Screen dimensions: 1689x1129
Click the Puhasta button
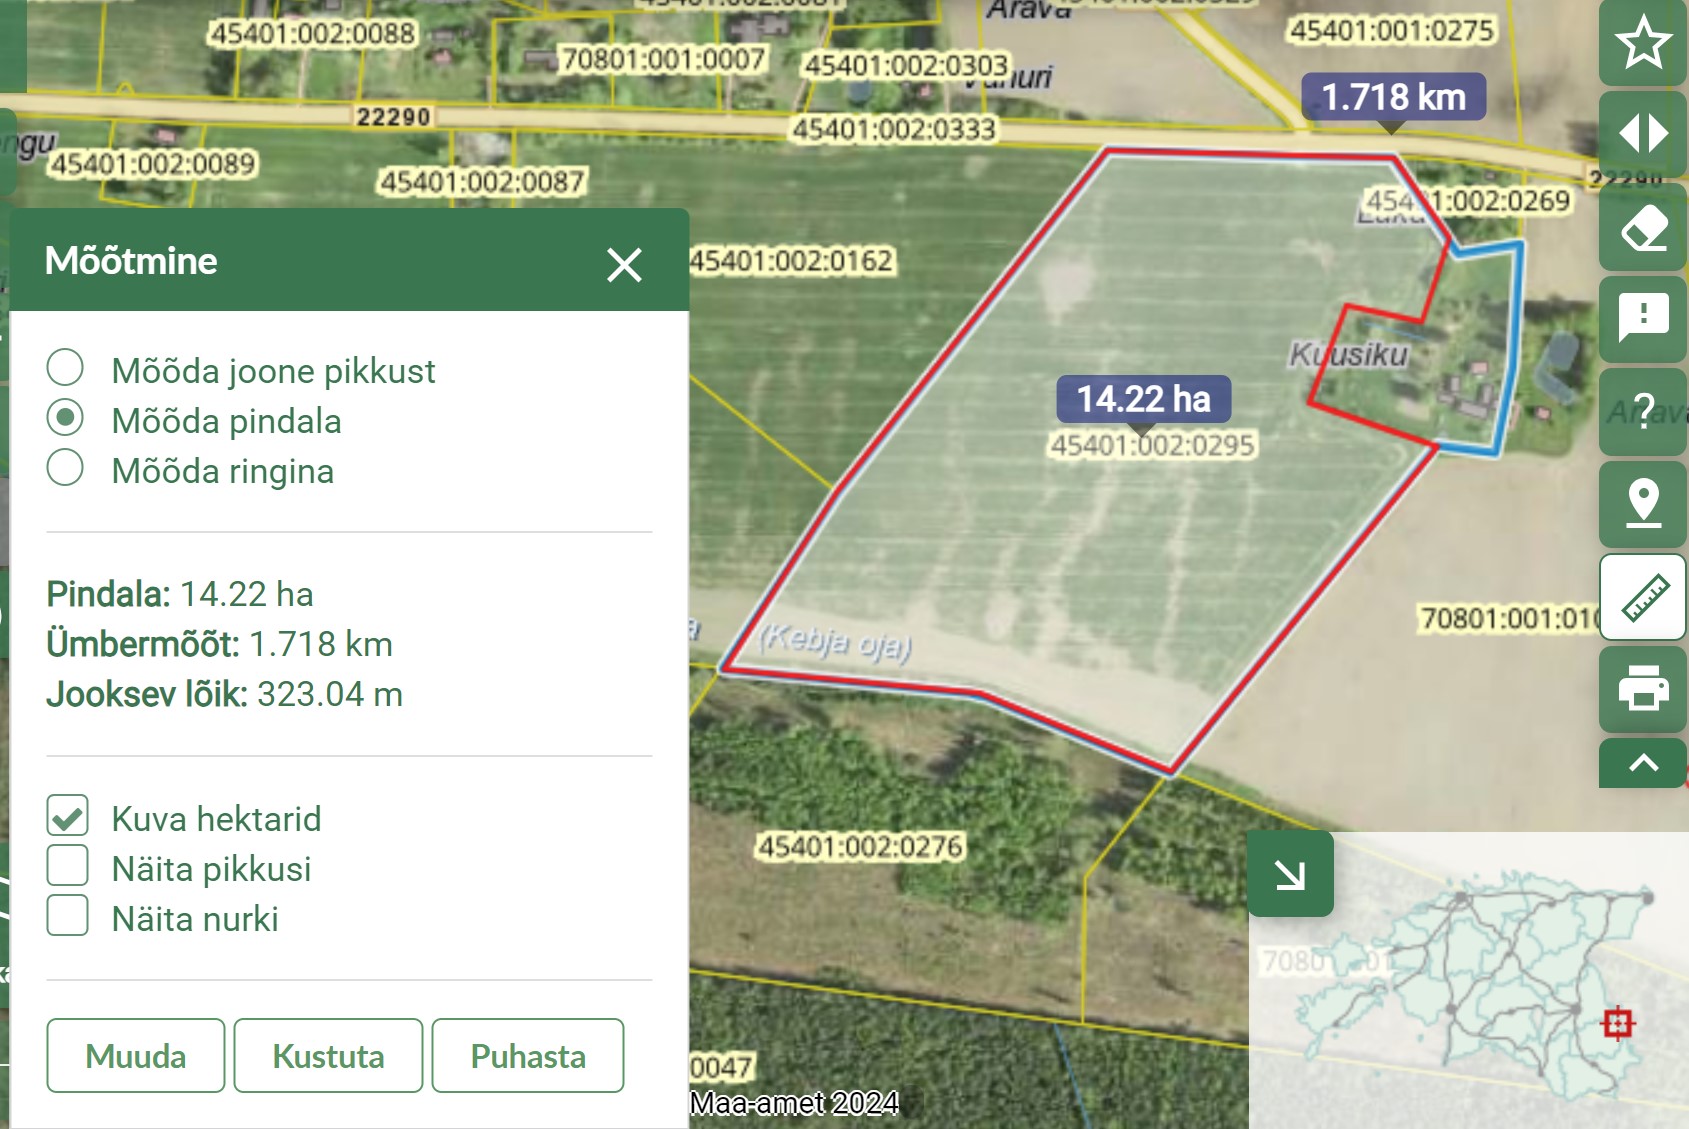pos(528,1056)
